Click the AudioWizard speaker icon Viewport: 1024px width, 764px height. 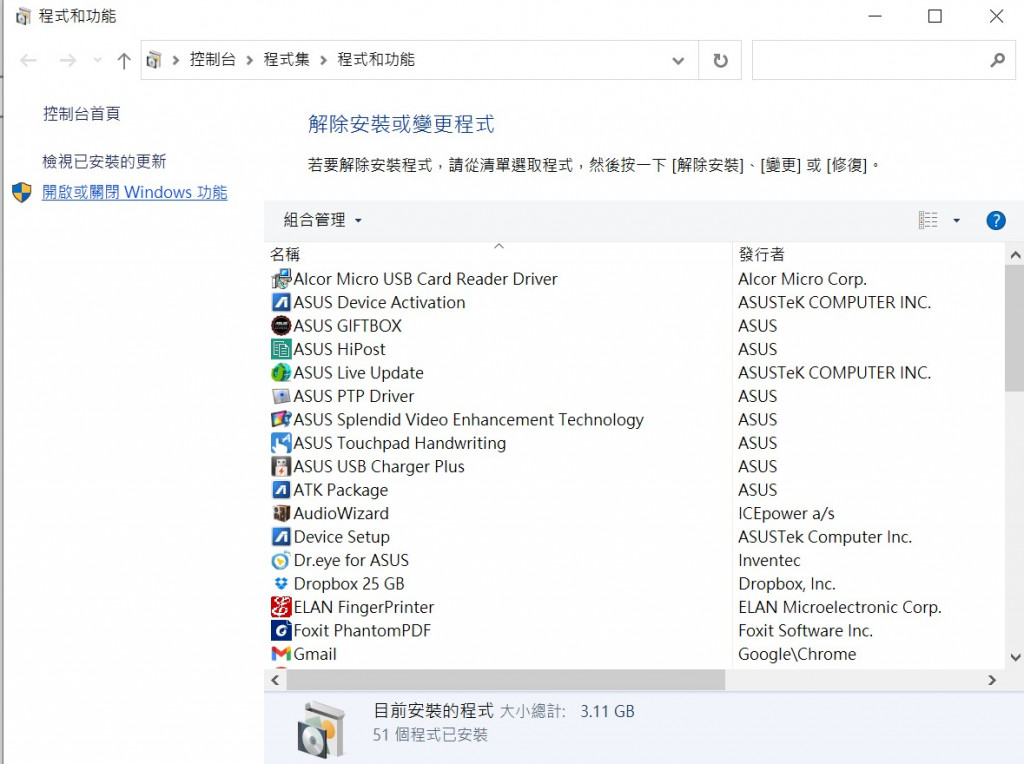pos(281,513)
